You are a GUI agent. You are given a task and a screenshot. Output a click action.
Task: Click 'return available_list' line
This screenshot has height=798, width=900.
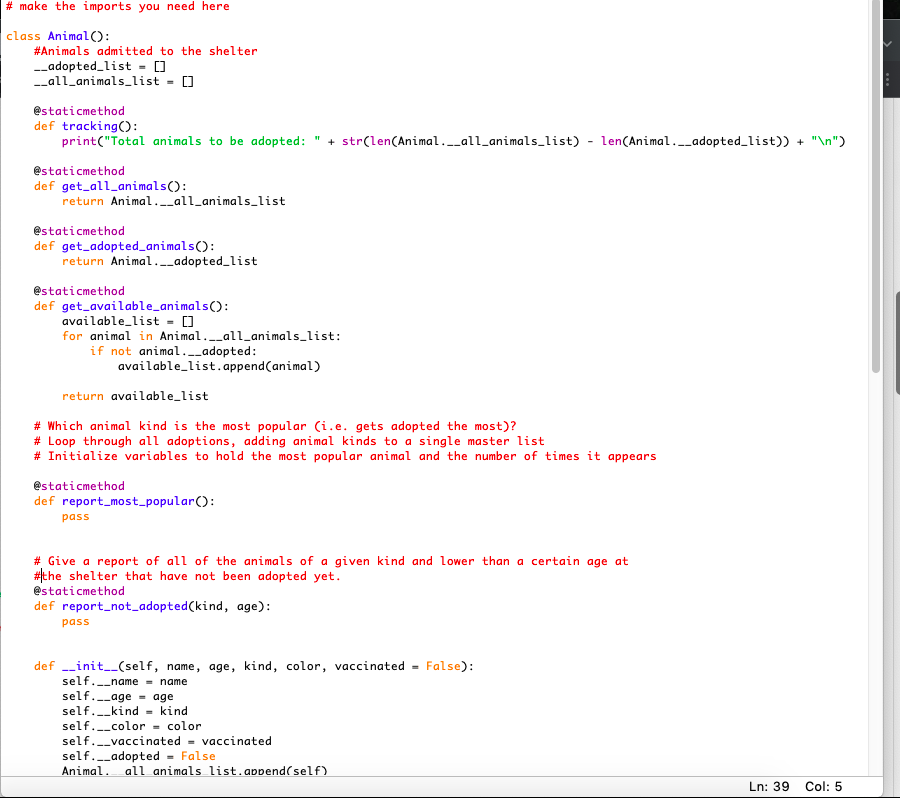point(135,396)
